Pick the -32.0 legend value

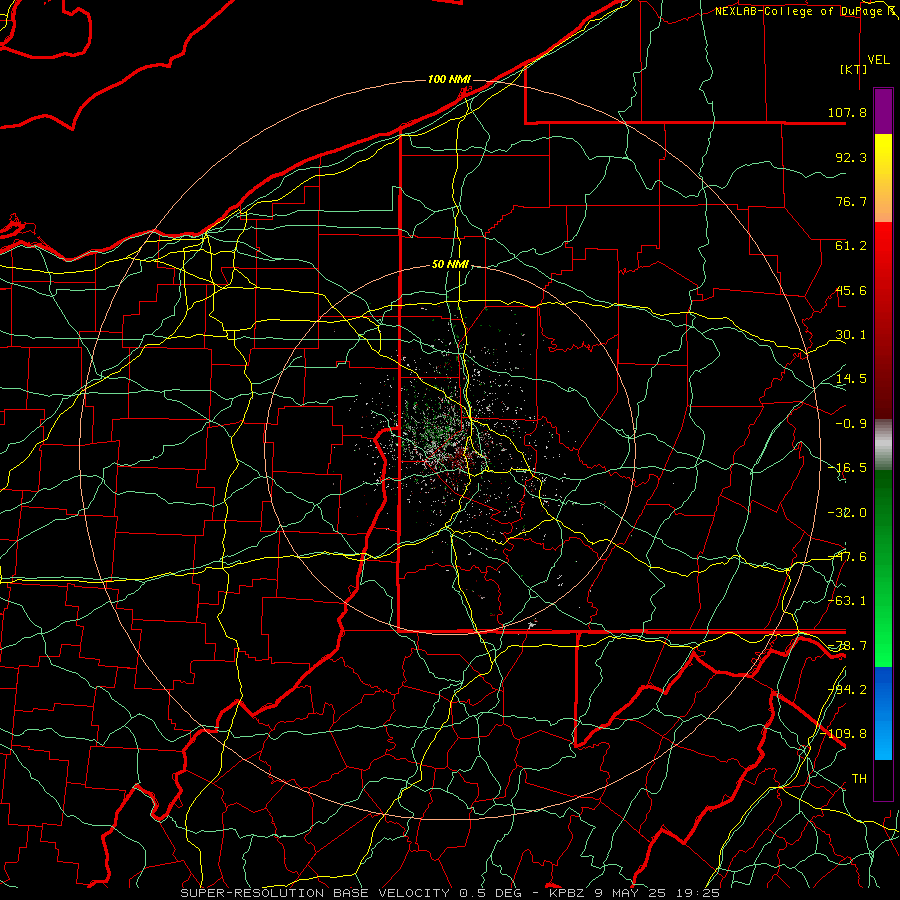coord(847,513)
